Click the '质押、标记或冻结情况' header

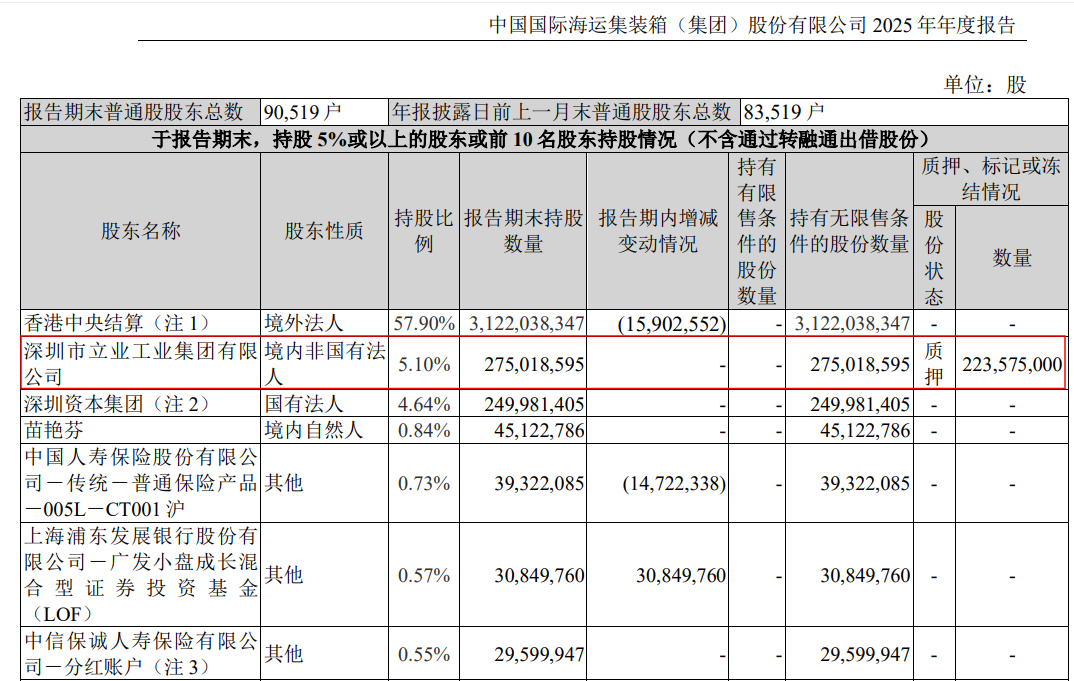coord(990,179)
